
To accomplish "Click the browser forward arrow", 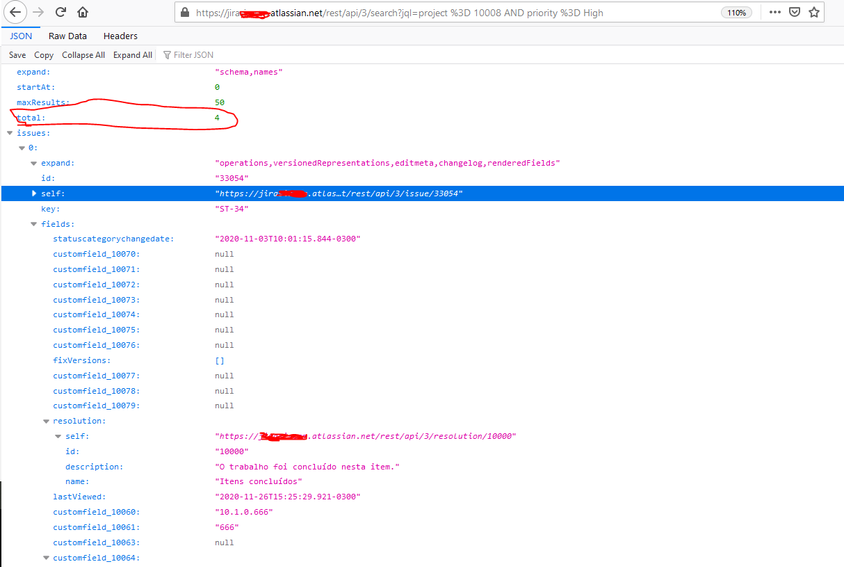I will (x=38, y=12).
